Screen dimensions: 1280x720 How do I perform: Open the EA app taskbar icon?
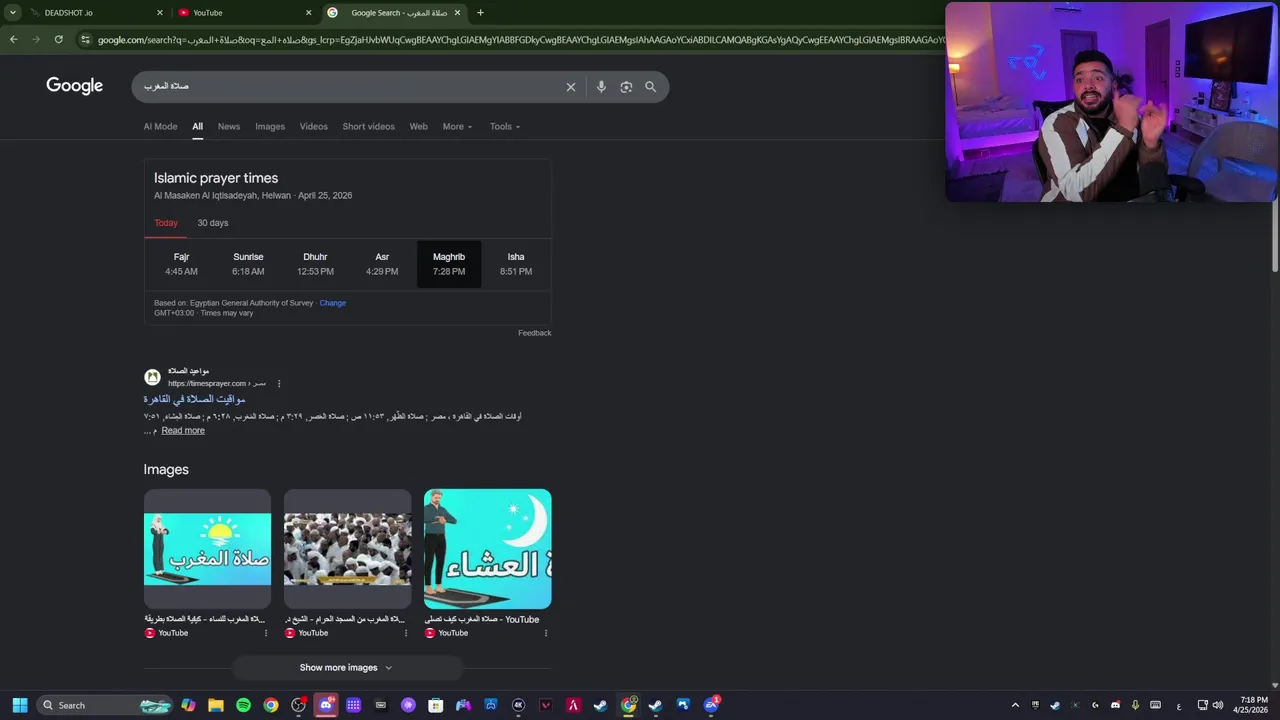pos(711,705)
